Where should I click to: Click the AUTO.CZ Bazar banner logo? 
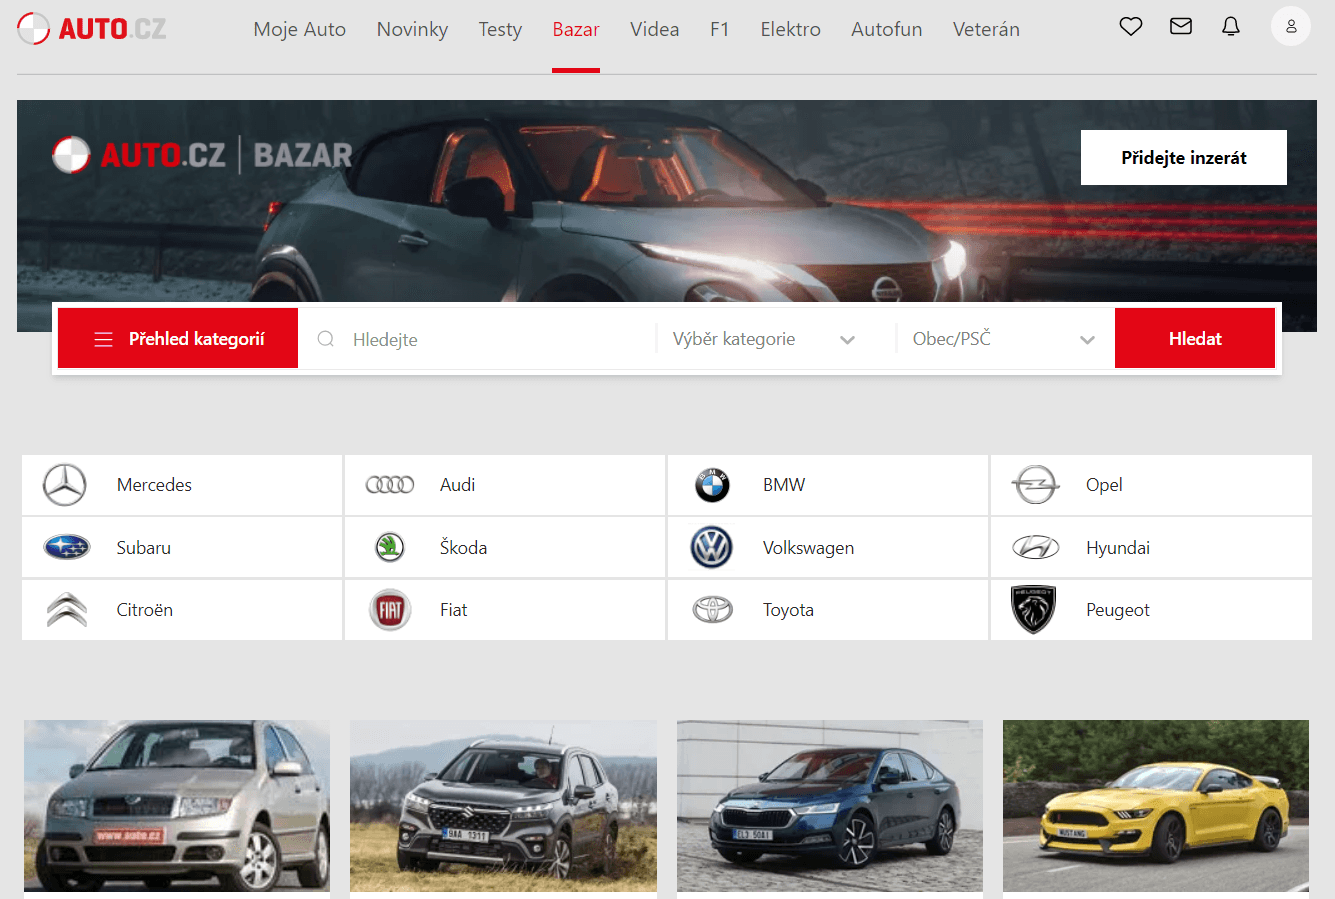pyautogui.click(x=203, y=155)
